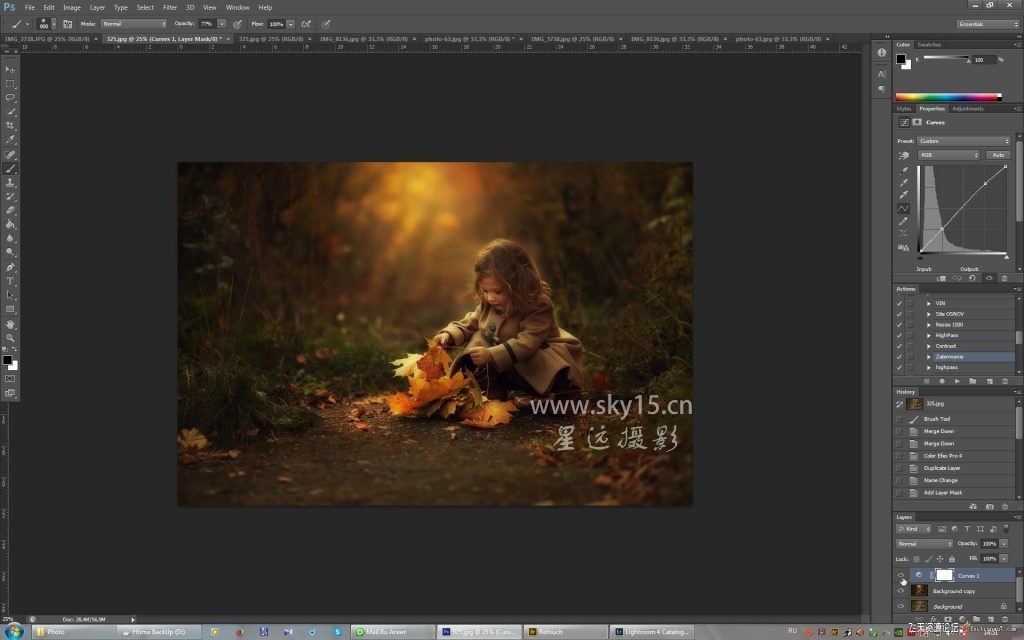The image size is (1024, 640).
Task: Choose the smooth curve edit mode icon
Action: pos(904,208)
